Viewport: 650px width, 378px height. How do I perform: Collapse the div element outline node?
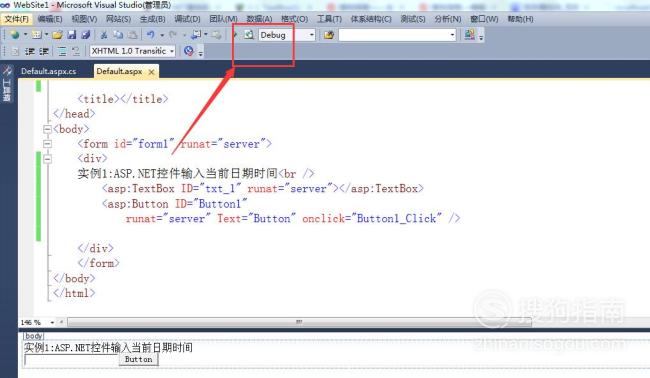point(47,159)
